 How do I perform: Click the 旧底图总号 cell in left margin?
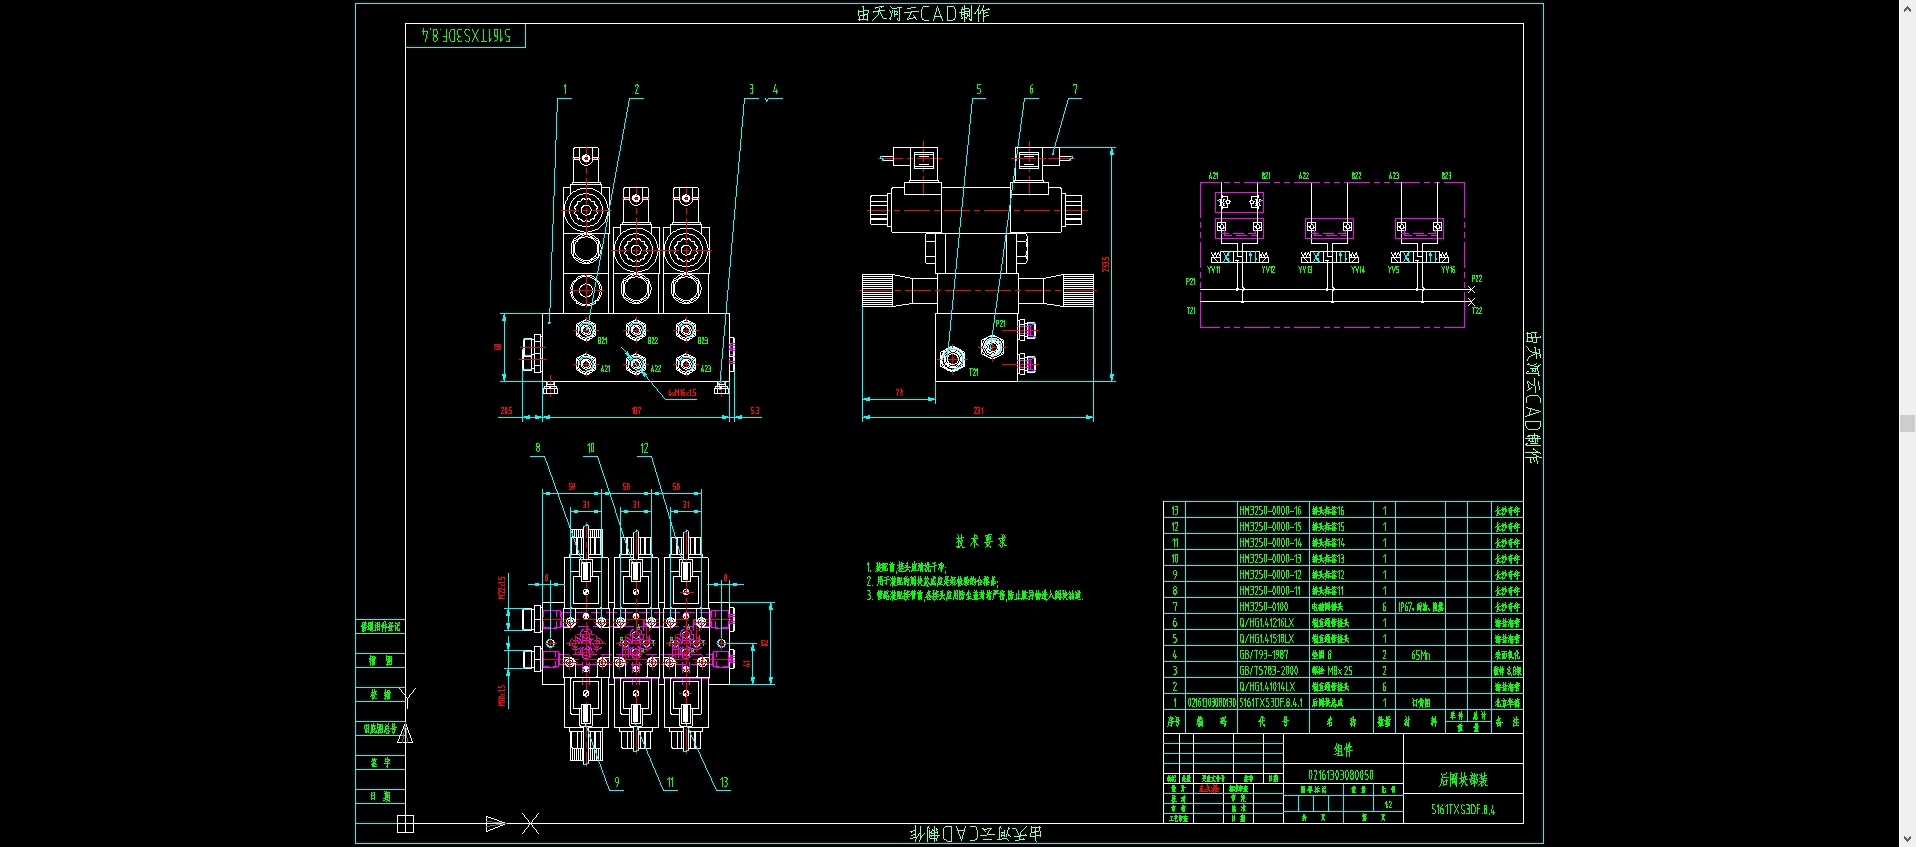click(380, 728)
